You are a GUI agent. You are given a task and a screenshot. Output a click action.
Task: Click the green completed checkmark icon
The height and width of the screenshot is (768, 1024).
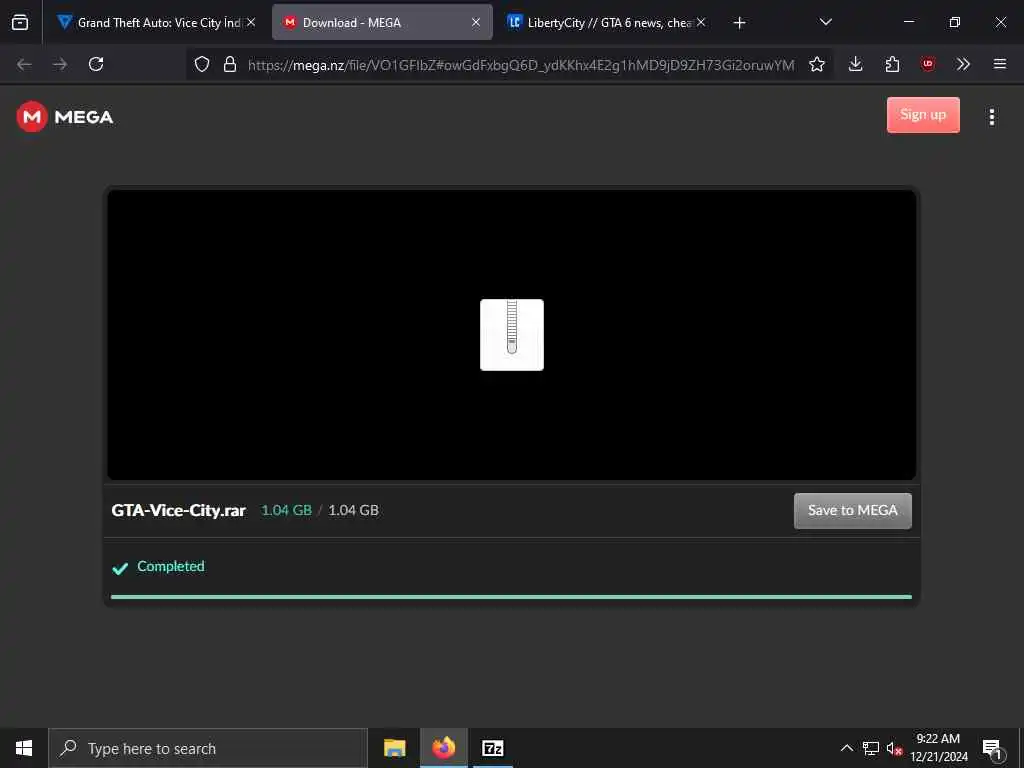point(120,568)
